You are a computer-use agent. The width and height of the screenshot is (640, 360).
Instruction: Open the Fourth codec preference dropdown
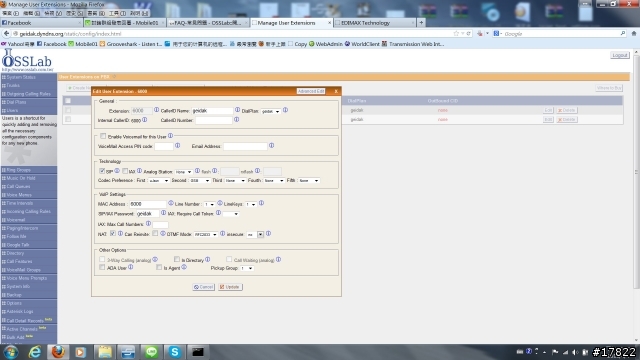(273, 180)
